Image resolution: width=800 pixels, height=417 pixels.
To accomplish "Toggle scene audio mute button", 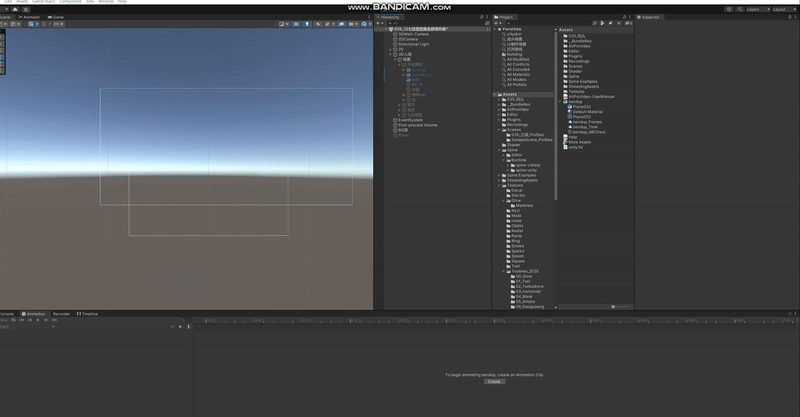I will click(x=318, y=24).
